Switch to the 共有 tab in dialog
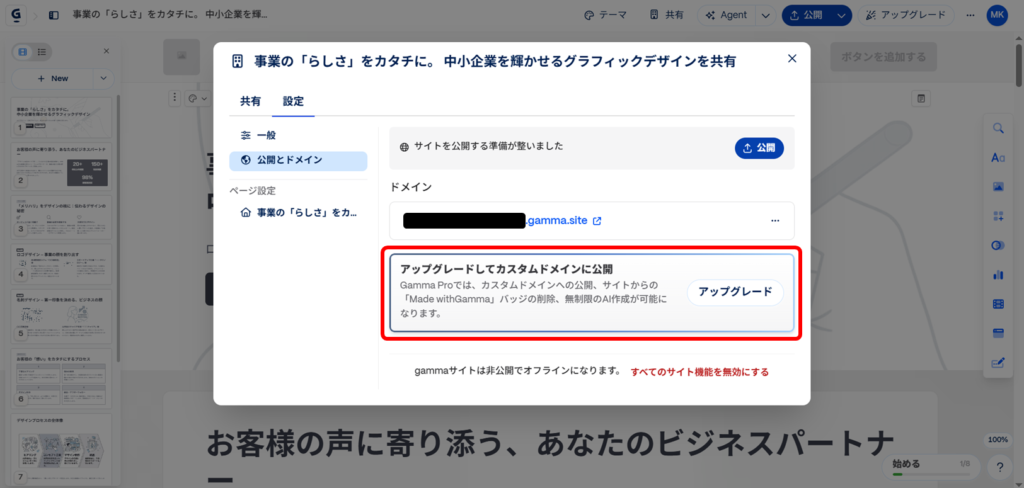 (250, 101)
